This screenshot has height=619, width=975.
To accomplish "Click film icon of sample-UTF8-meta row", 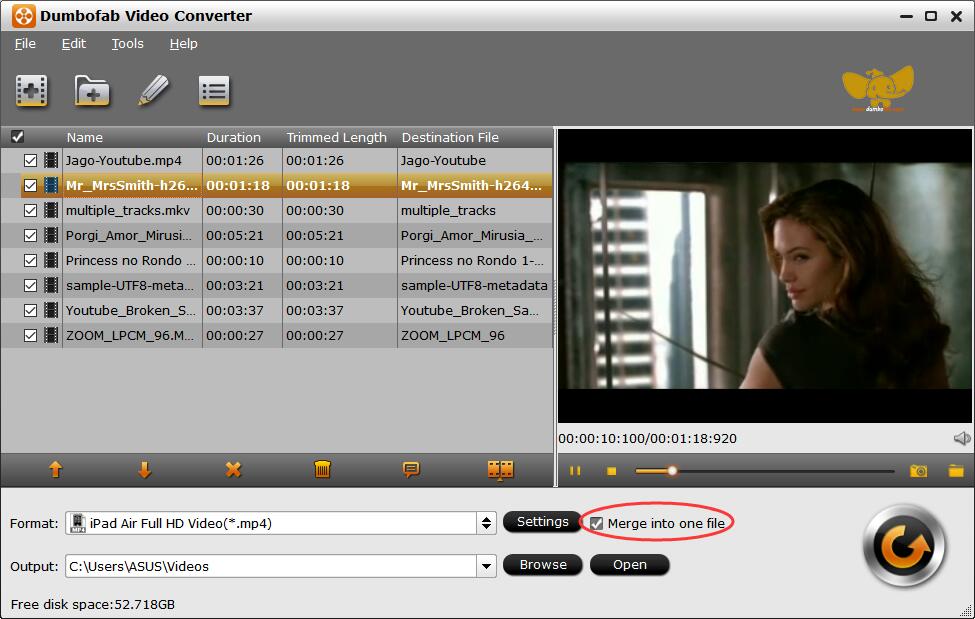I will (x=51, y=286).
